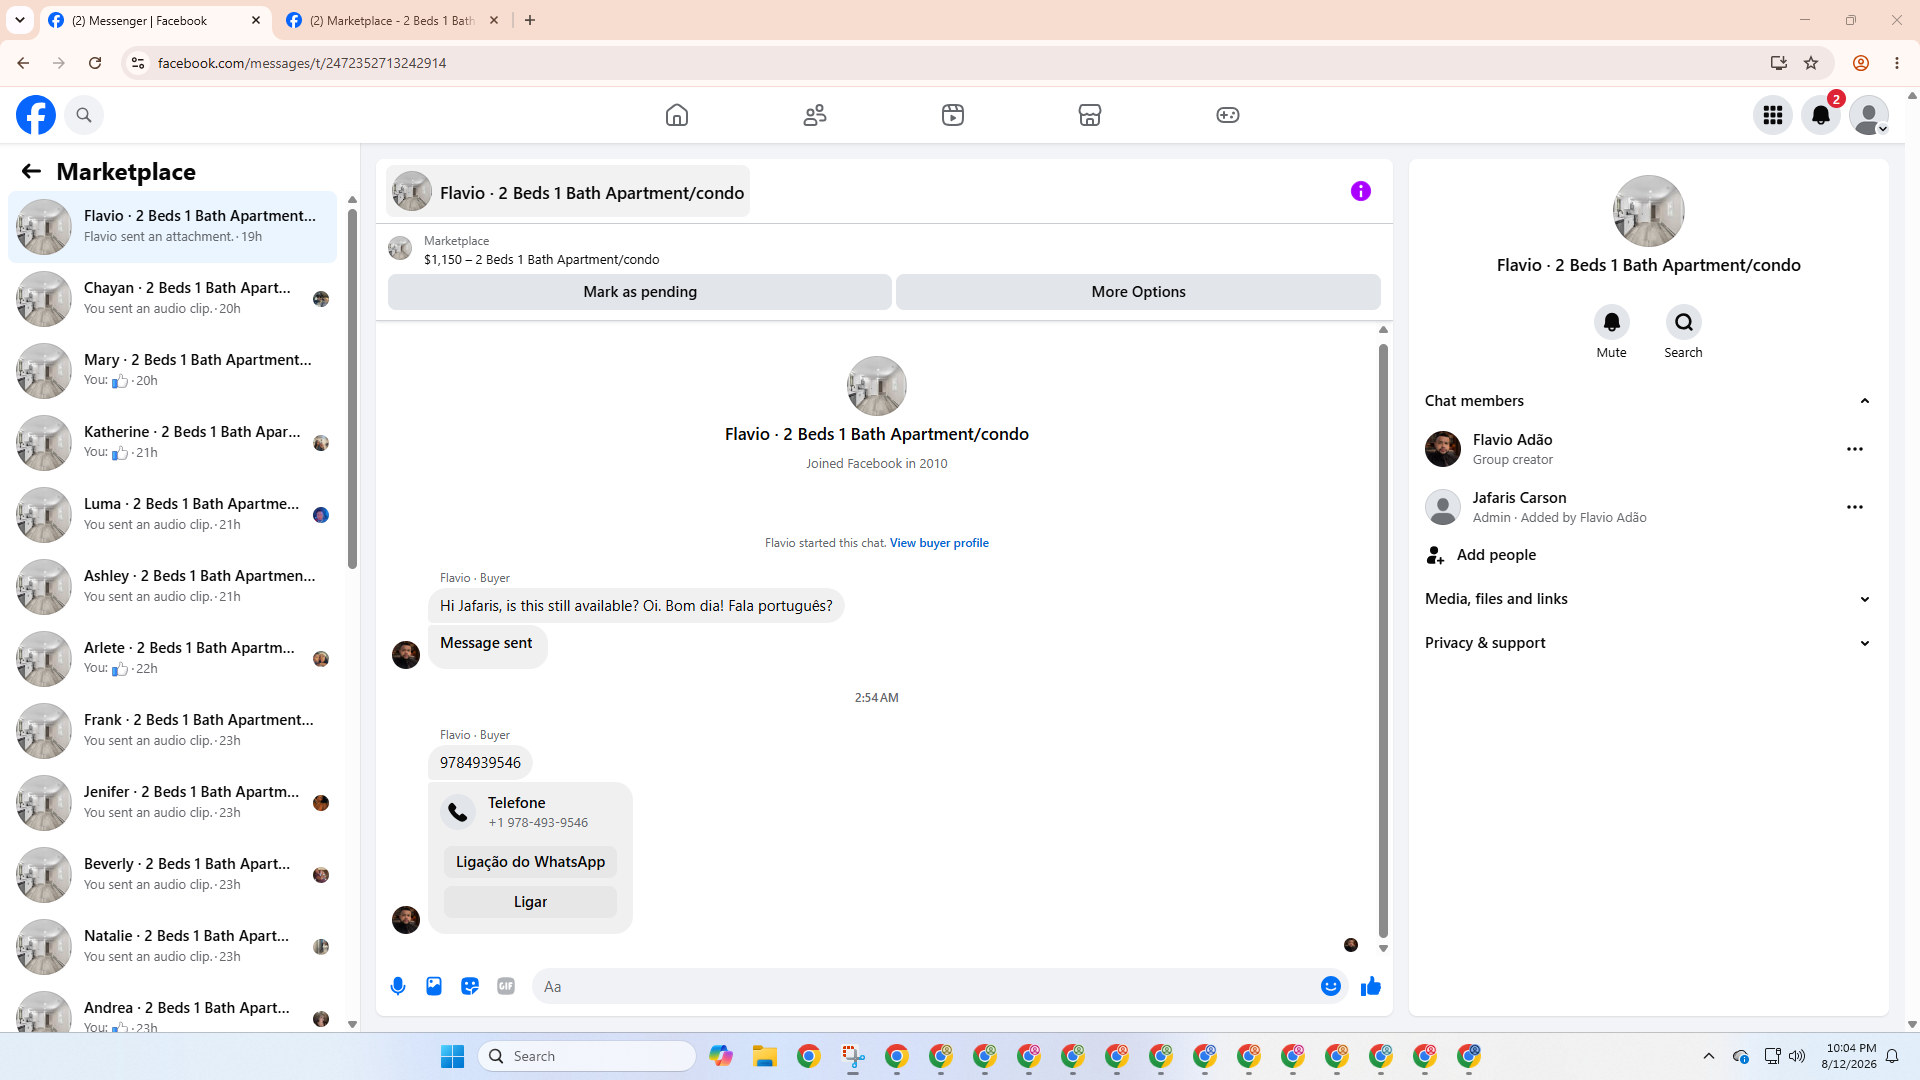Image resolution: width=1920 pixels, height=1080 pixels.
Task: Open Chrome's three-dot menu
Action: [x=1897, y=63]
